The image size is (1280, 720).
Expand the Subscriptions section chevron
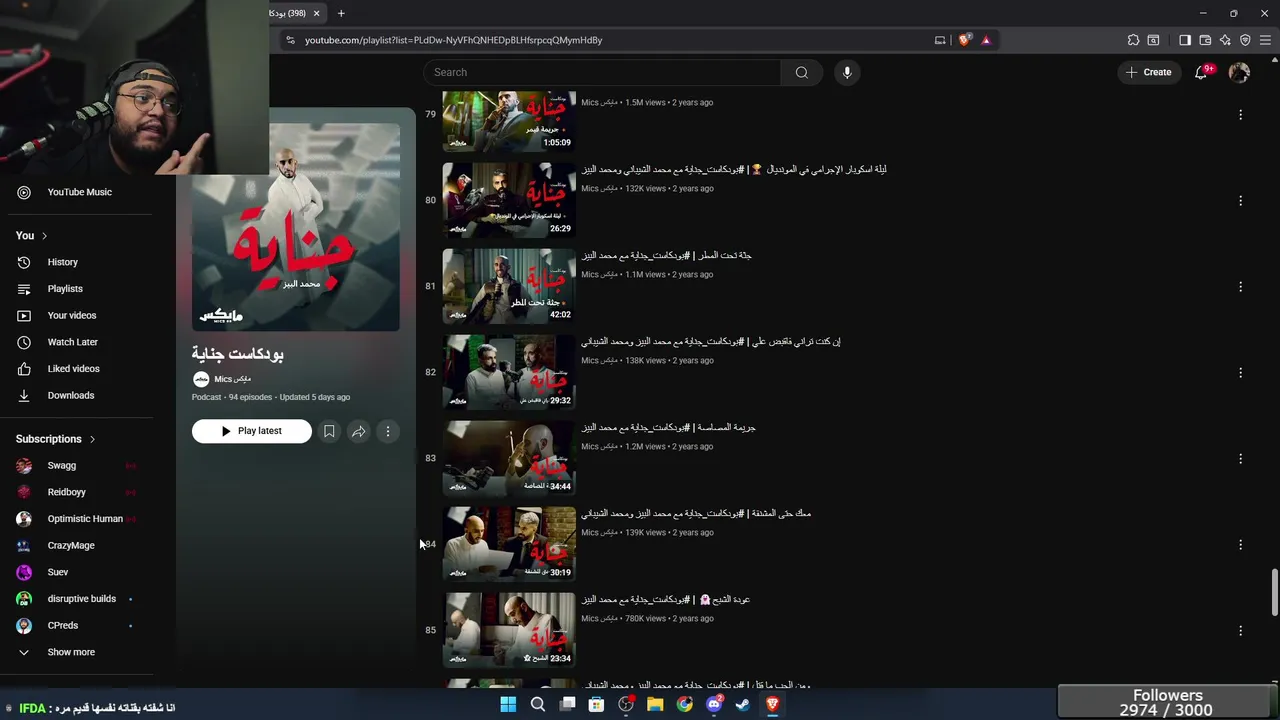(92, 439)
